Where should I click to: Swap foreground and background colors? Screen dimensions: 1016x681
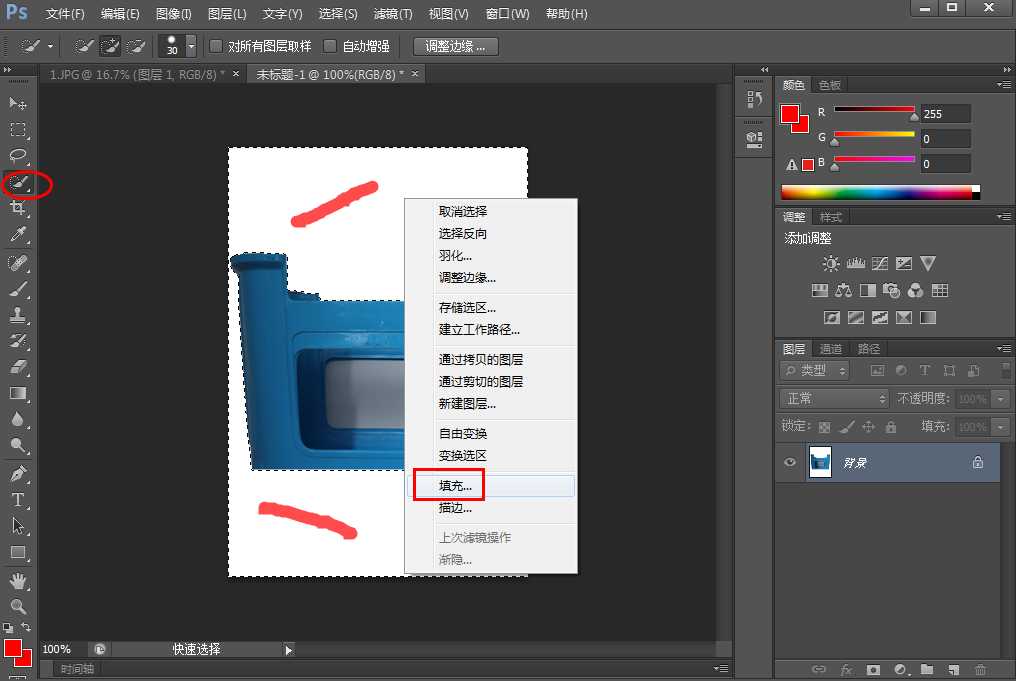coord(26,627)
